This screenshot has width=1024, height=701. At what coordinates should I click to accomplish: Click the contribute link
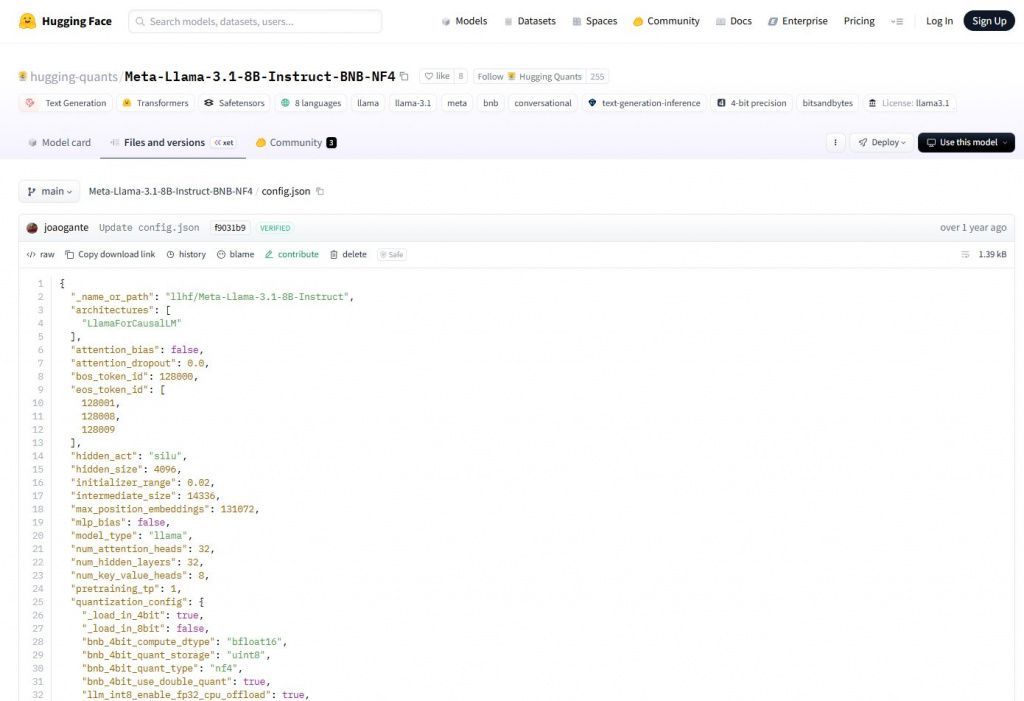[291, 254]
